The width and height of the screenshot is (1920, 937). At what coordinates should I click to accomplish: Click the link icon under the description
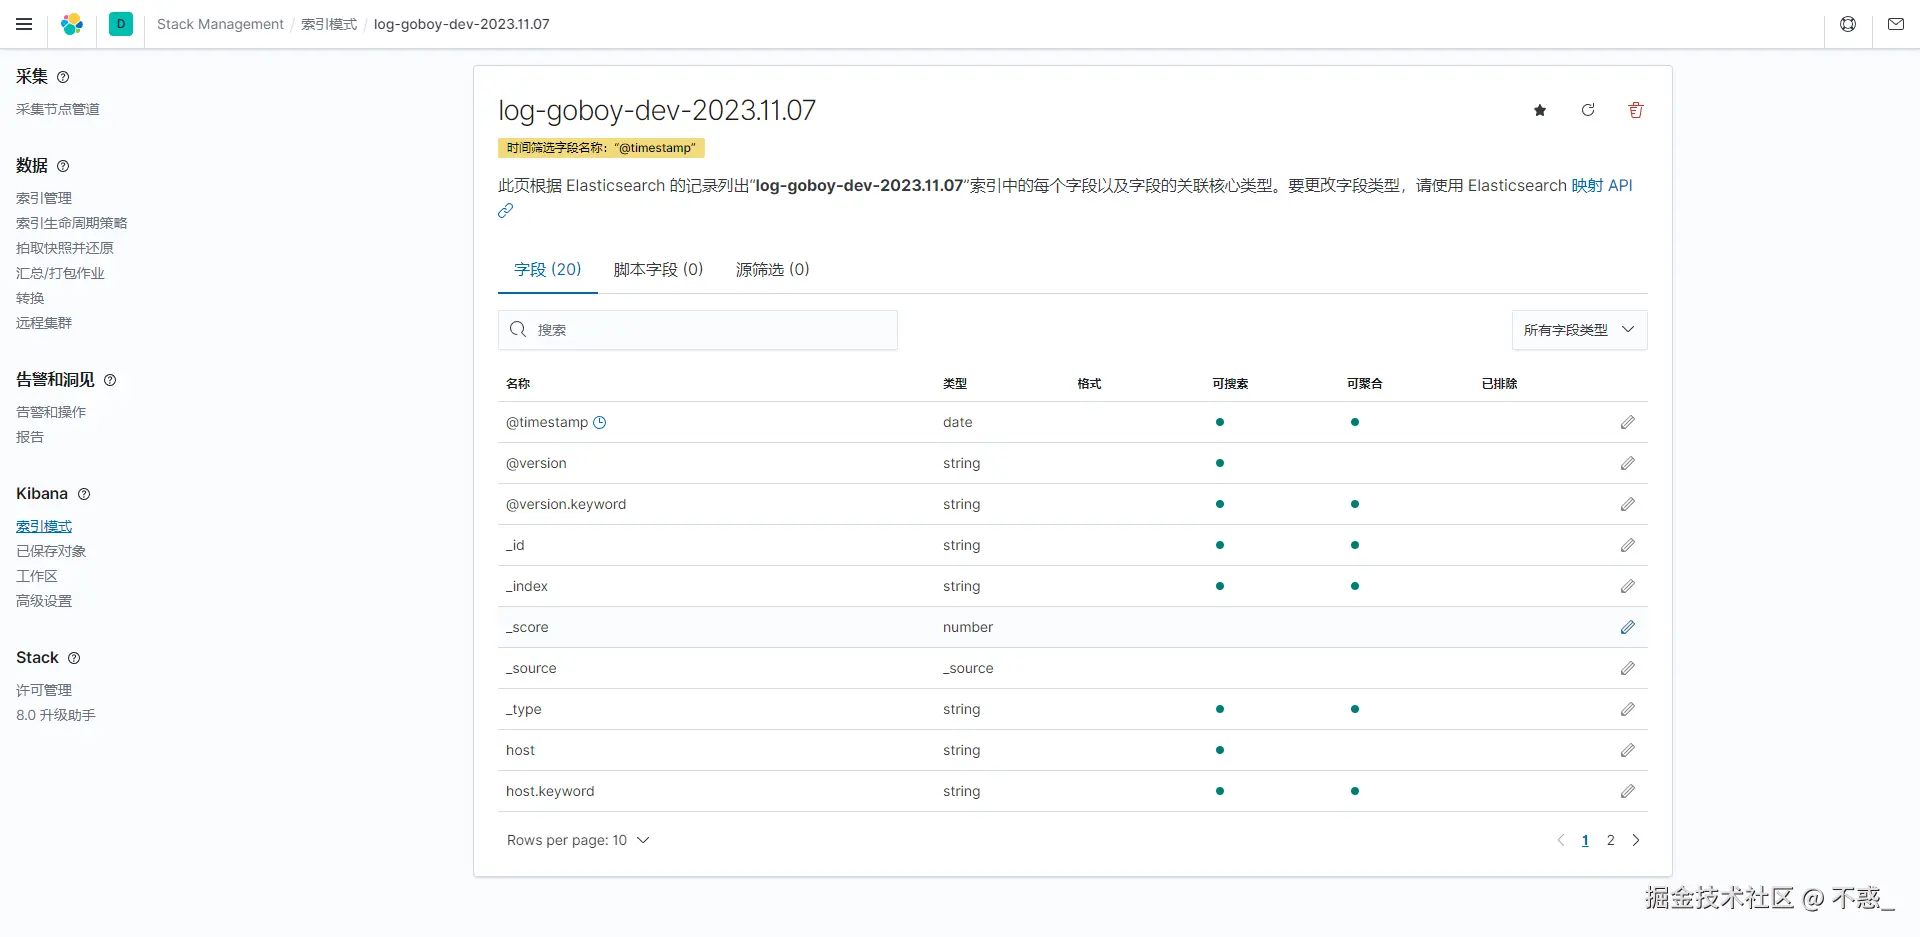(506, 210)
